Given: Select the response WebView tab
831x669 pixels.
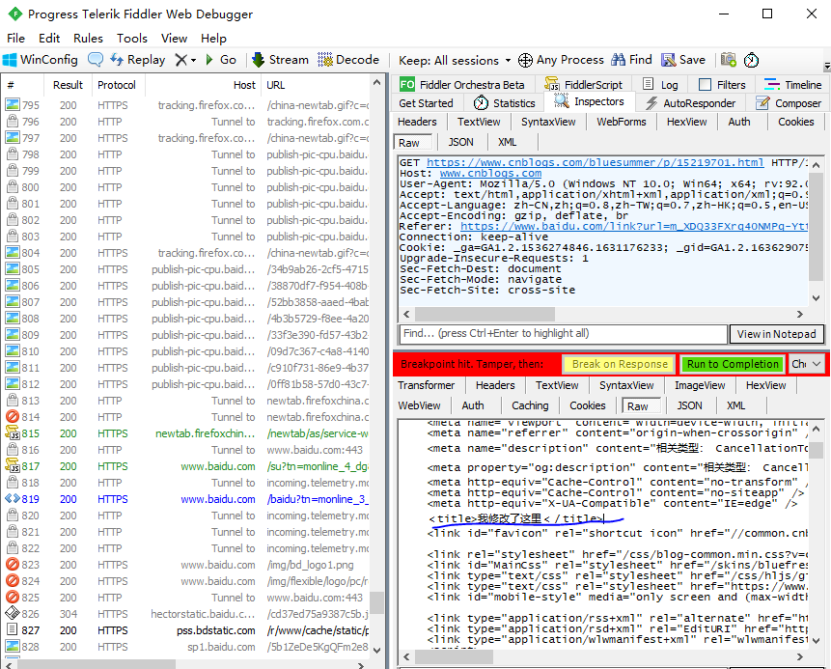Looking at the screenshot, I should tap(419, 406).
